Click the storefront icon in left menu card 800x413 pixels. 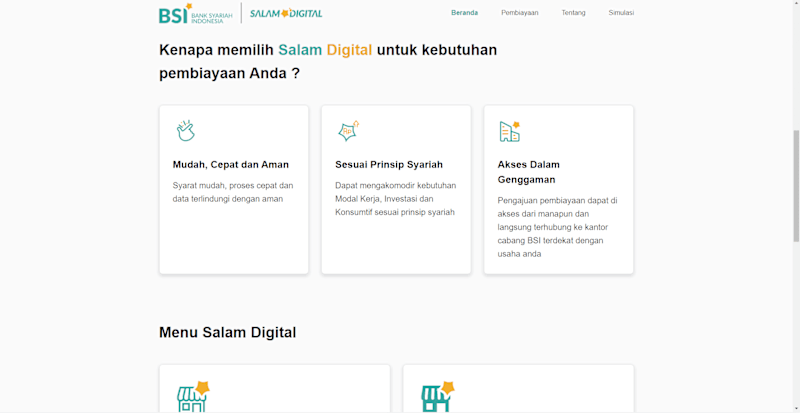[x=193, y=396]
